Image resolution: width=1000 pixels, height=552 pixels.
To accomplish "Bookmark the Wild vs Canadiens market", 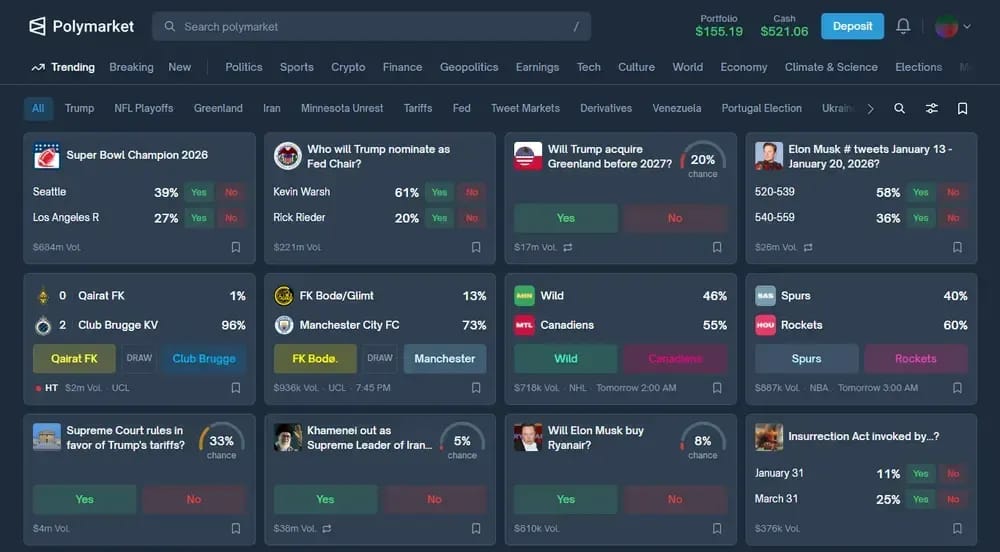I will point(717,388).
